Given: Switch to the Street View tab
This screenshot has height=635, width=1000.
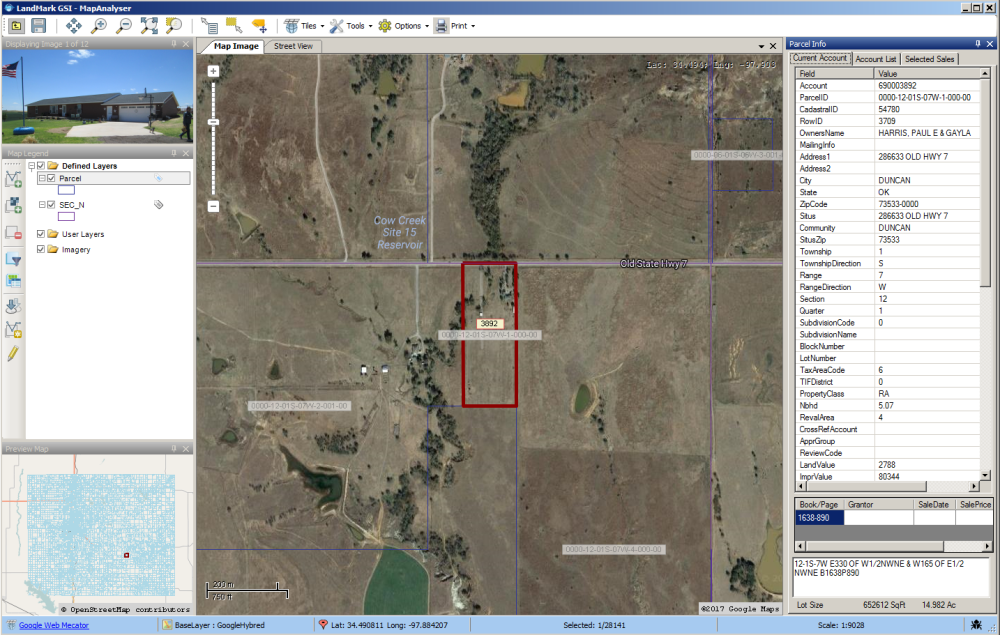Looking at the screenshot, I should 293,46.
